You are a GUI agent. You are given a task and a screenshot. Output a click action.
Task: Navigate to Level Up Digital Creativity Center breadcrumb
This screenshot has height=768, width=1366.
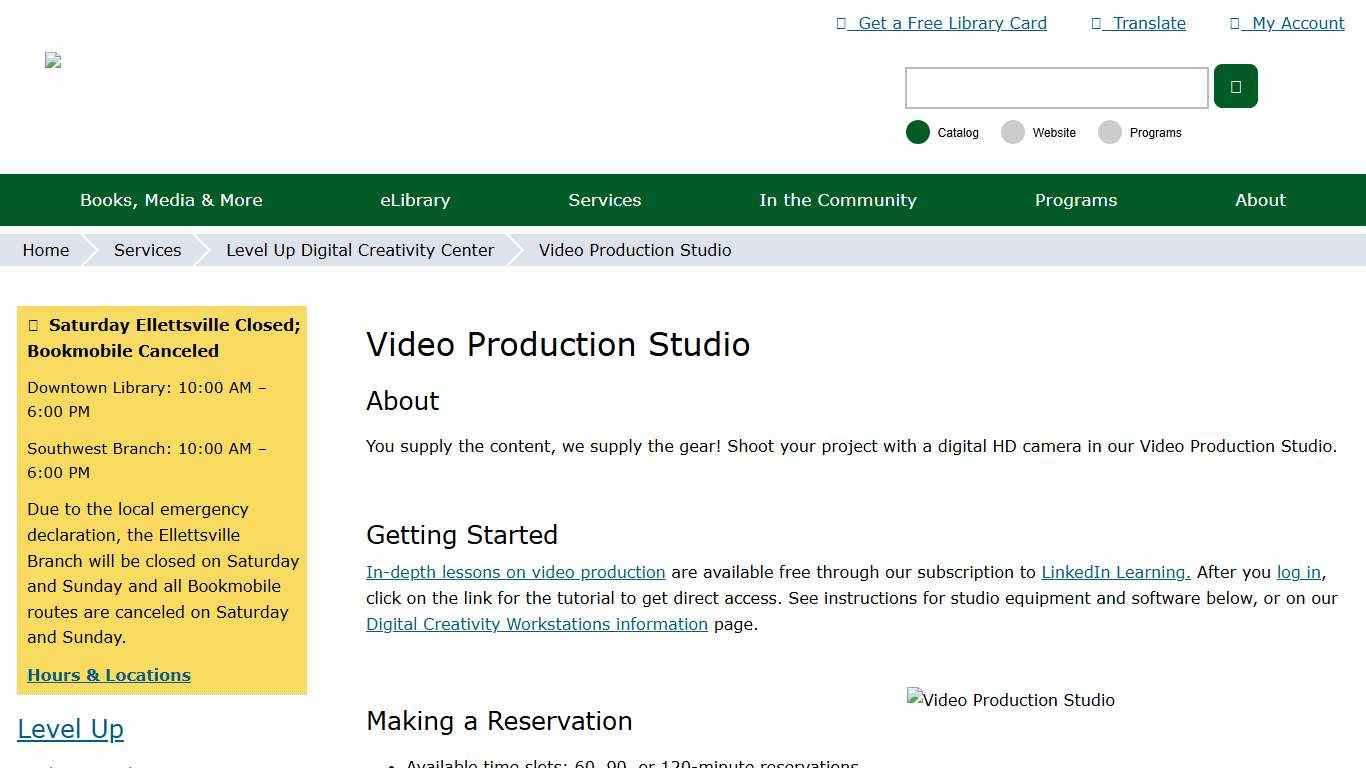pyautogui.click(x=360, y=250)
